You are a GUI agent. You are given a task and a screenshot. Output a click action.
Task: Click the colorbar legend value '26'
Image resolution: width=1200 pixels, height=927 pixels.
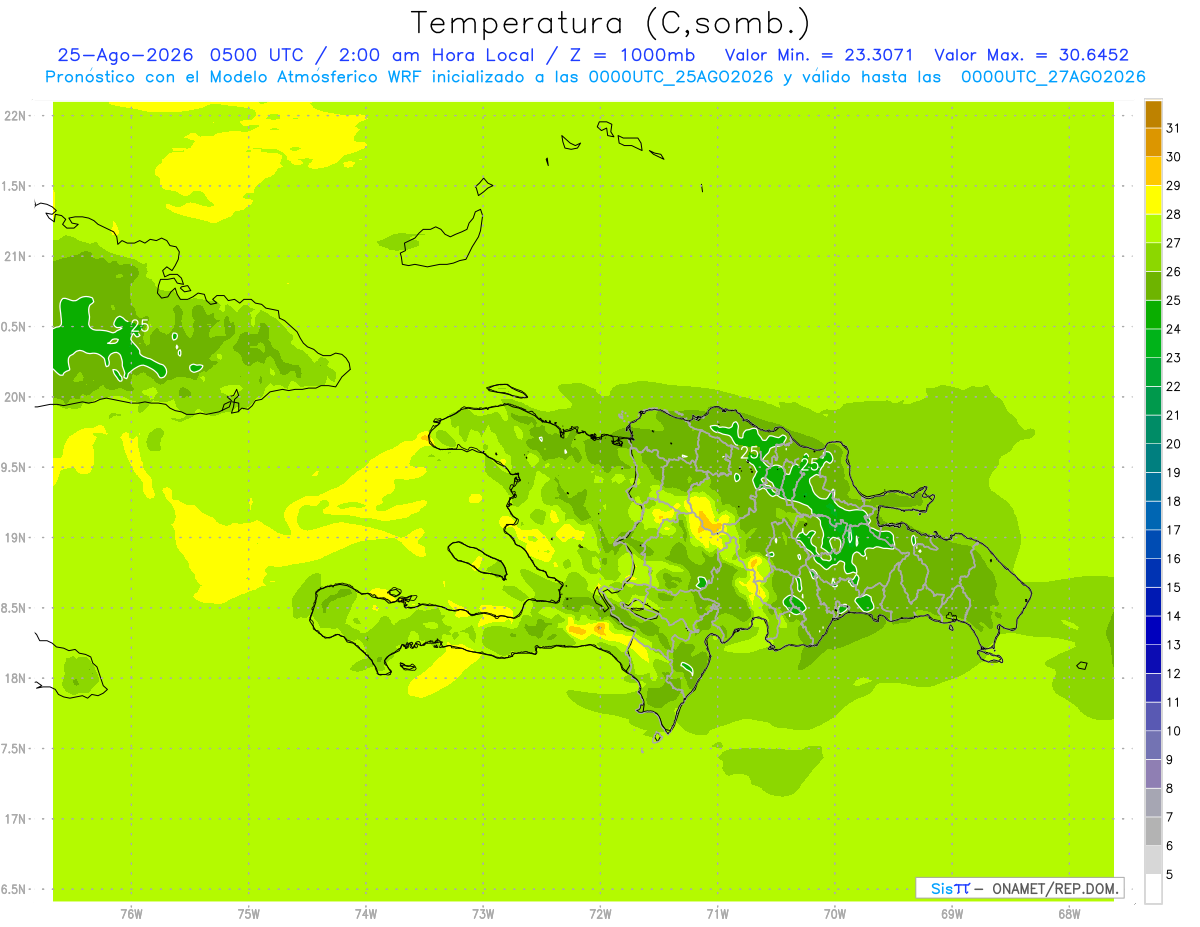coord(1173,271)
